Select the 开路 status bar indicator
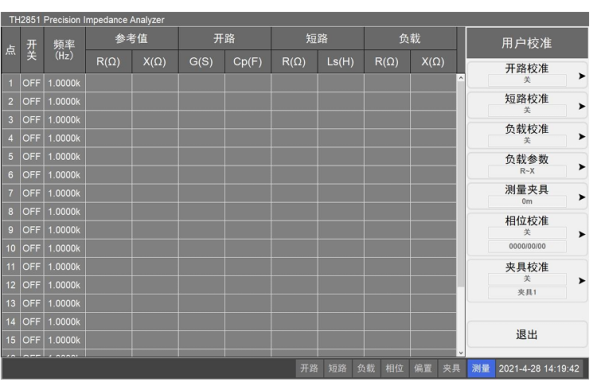Viewport: 601px width, 387px height. coord(309,368)
